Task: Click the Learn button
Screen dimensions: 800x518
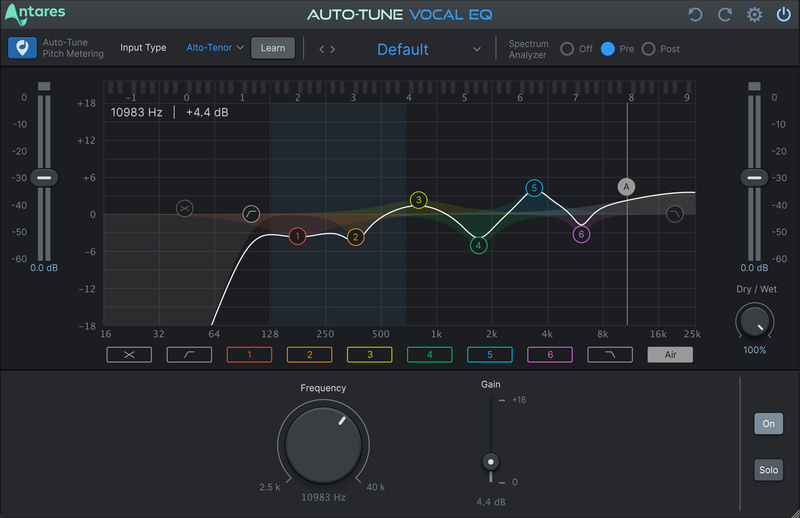Action: (272, 48)
